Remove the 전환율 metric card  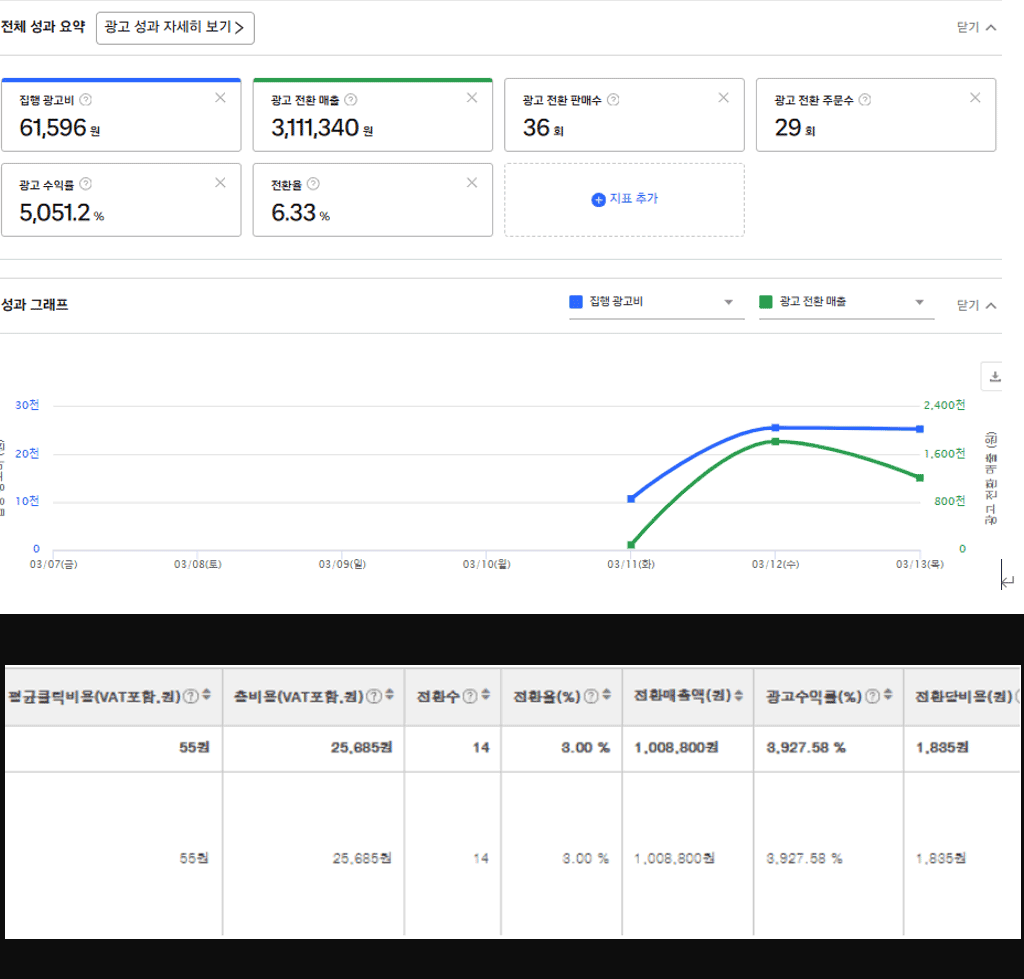[x=472, y=183]
